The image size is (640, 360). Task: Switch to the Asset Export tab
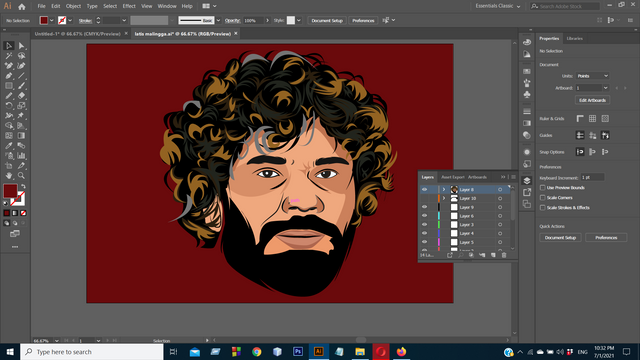pos(453,177)
